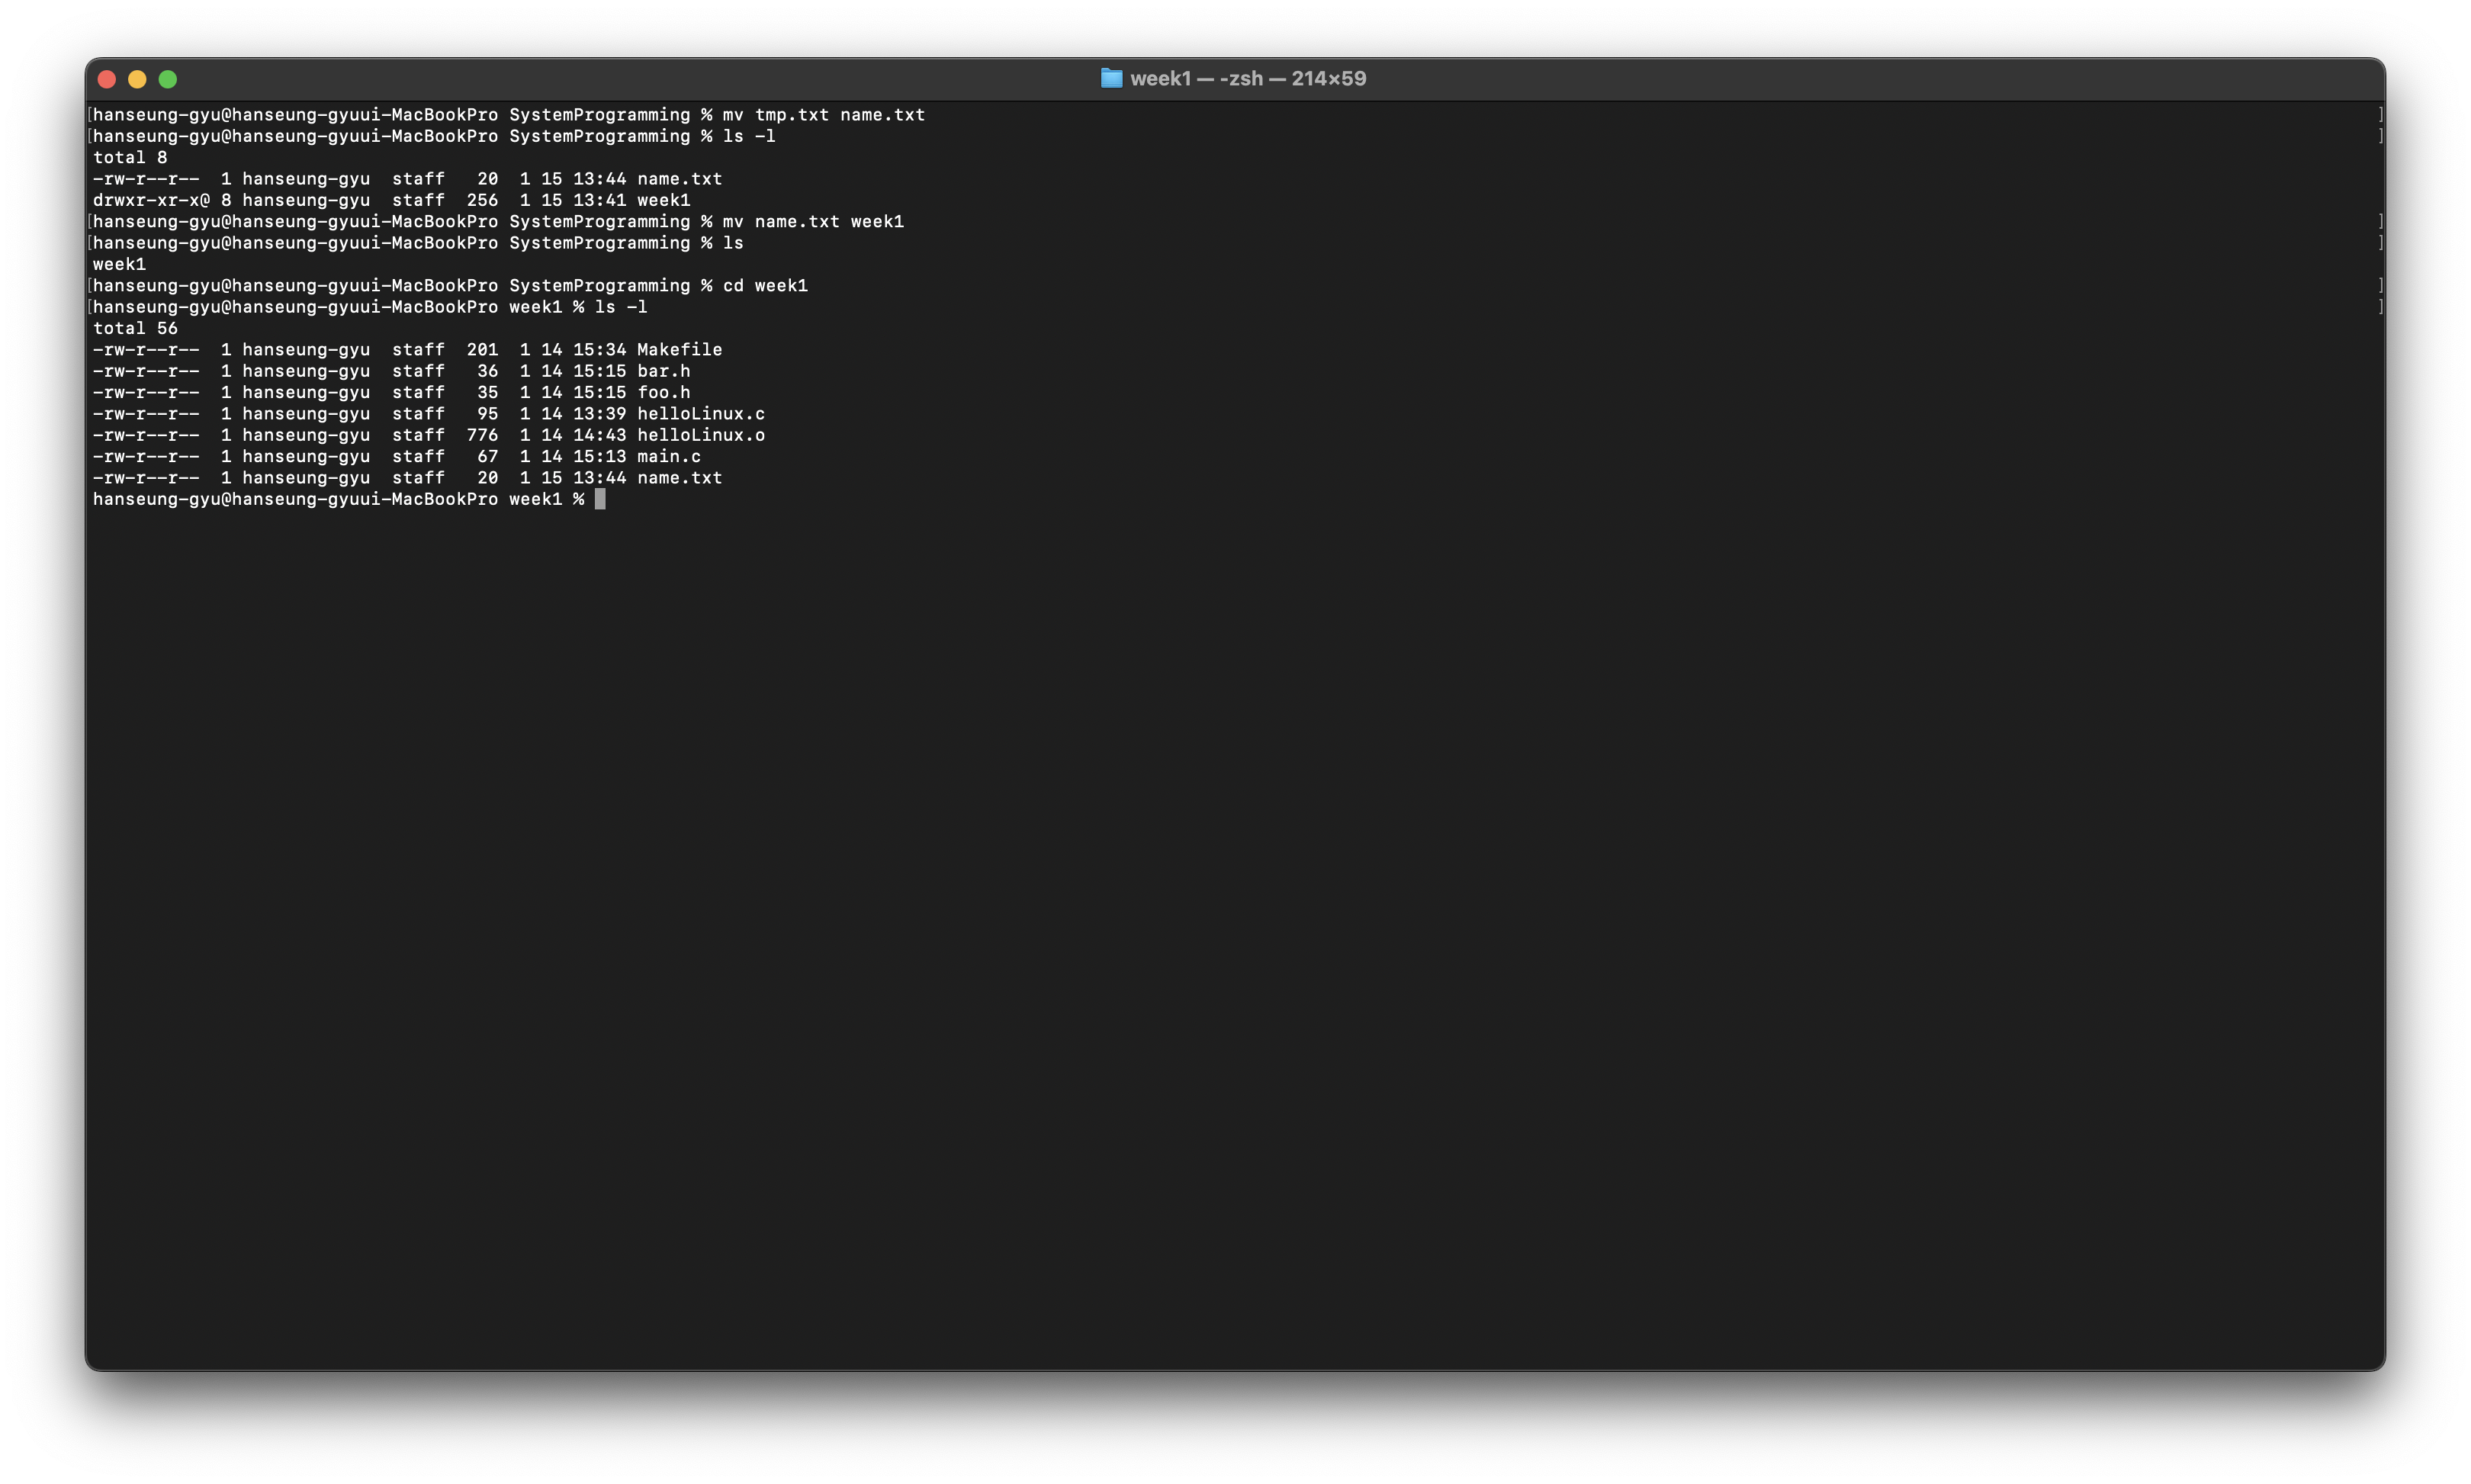This screenshot has width=2471, height=1484.
Task: Click the 'total 8' output line
Action: point(130,157)
